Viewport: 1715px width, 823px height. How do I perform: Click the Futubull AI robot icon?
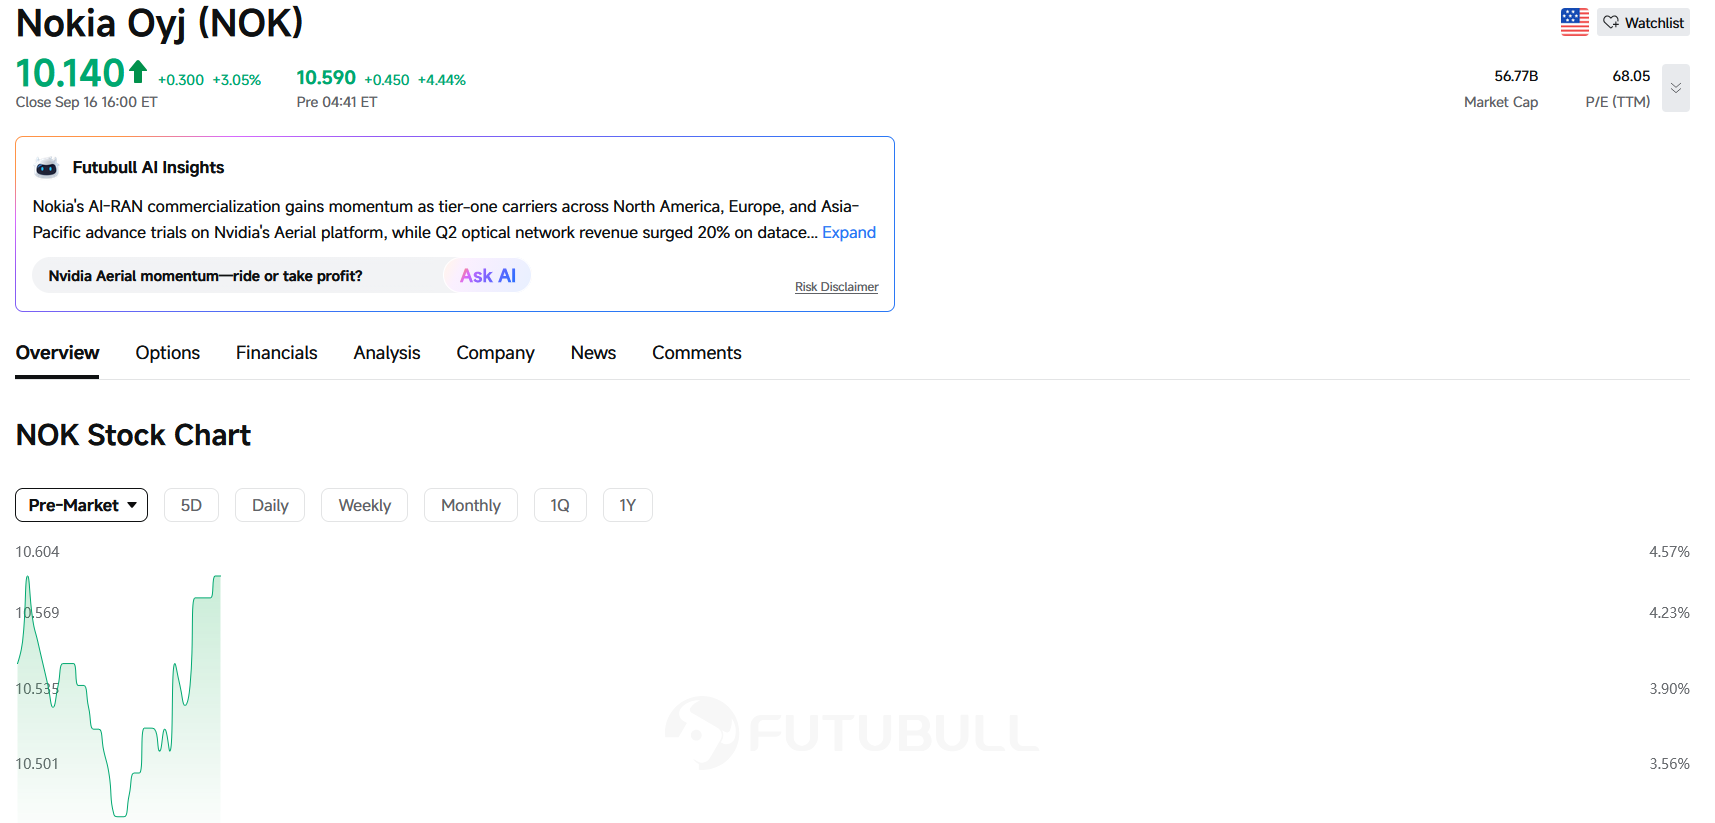tap(46, 167)
